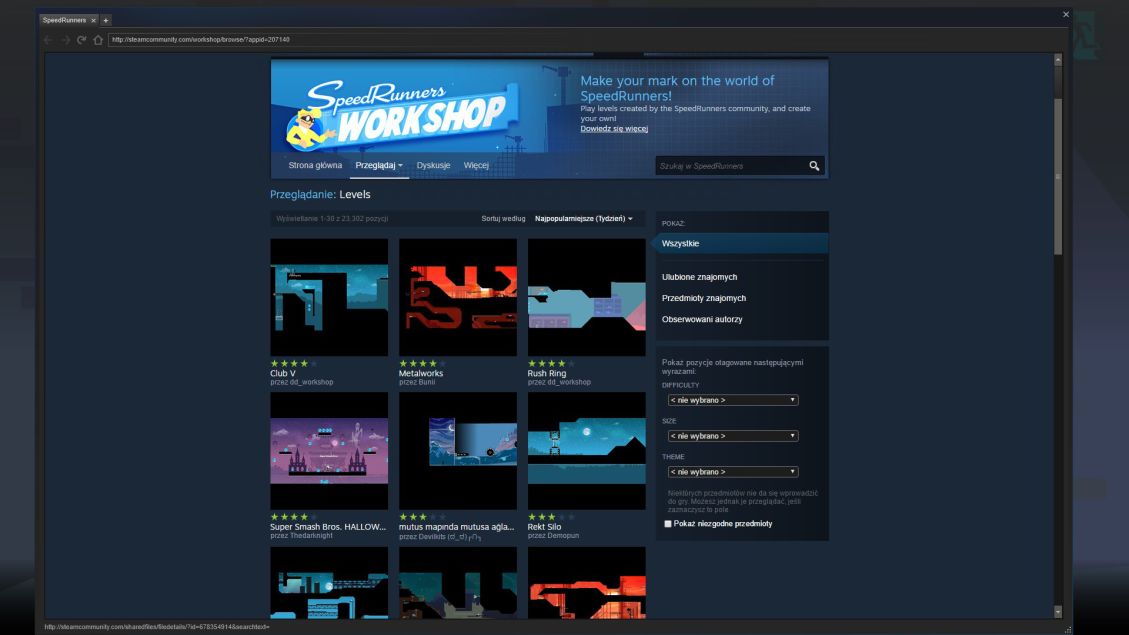Click the page scrollbar down arrow
The image size is (1129, 635).
coord(1058,611)
